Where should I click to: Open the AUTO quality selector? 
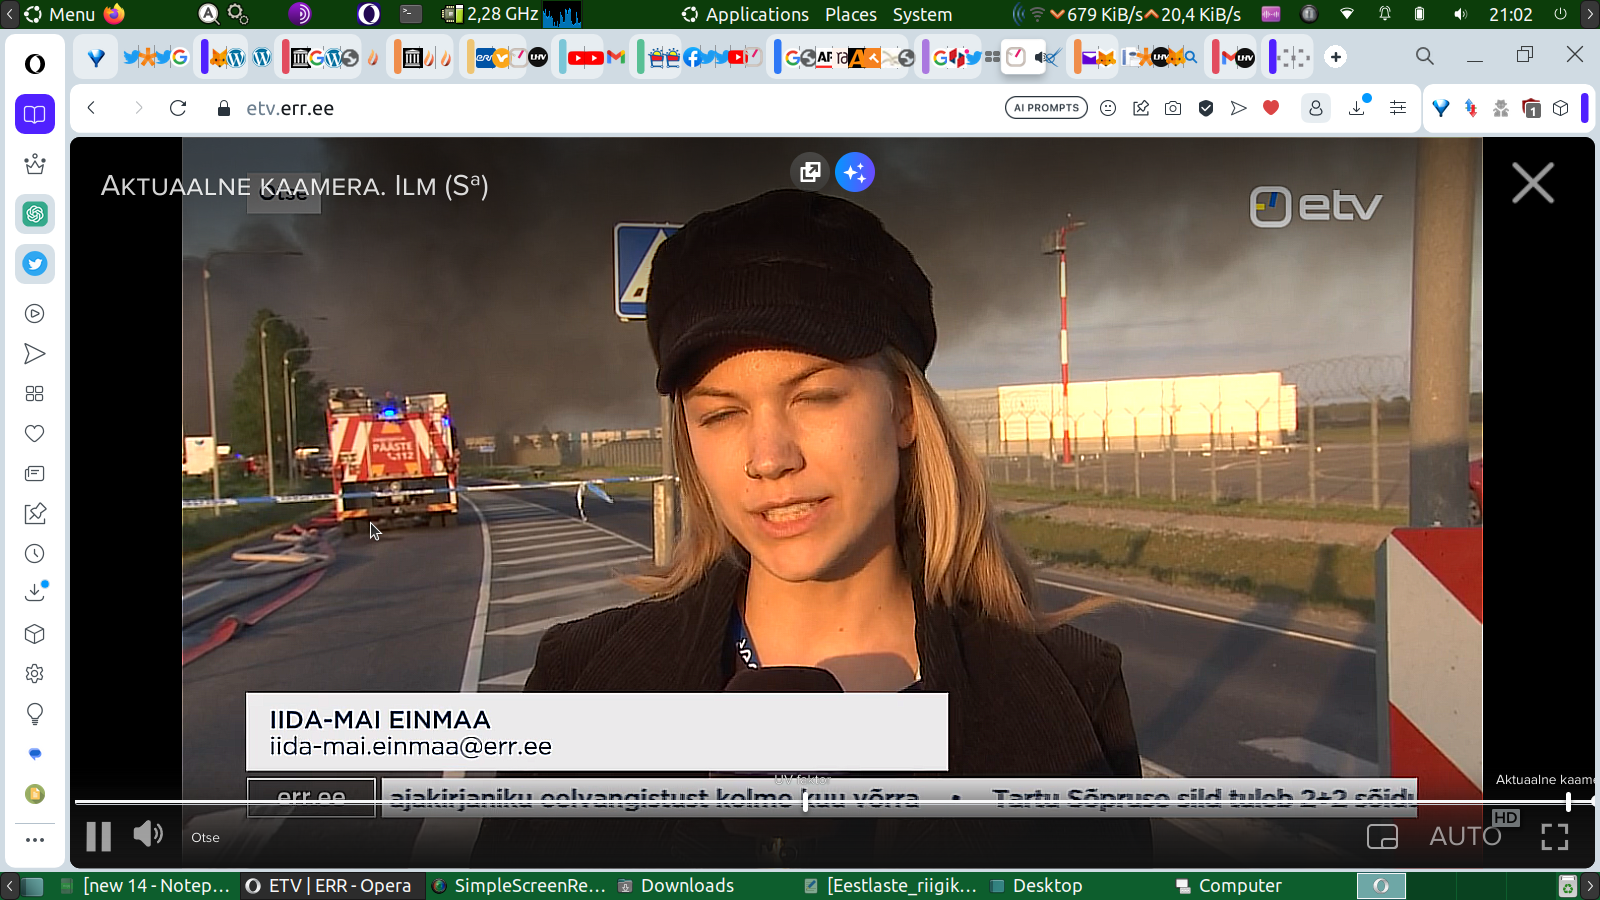click(x=1465, y=836)
